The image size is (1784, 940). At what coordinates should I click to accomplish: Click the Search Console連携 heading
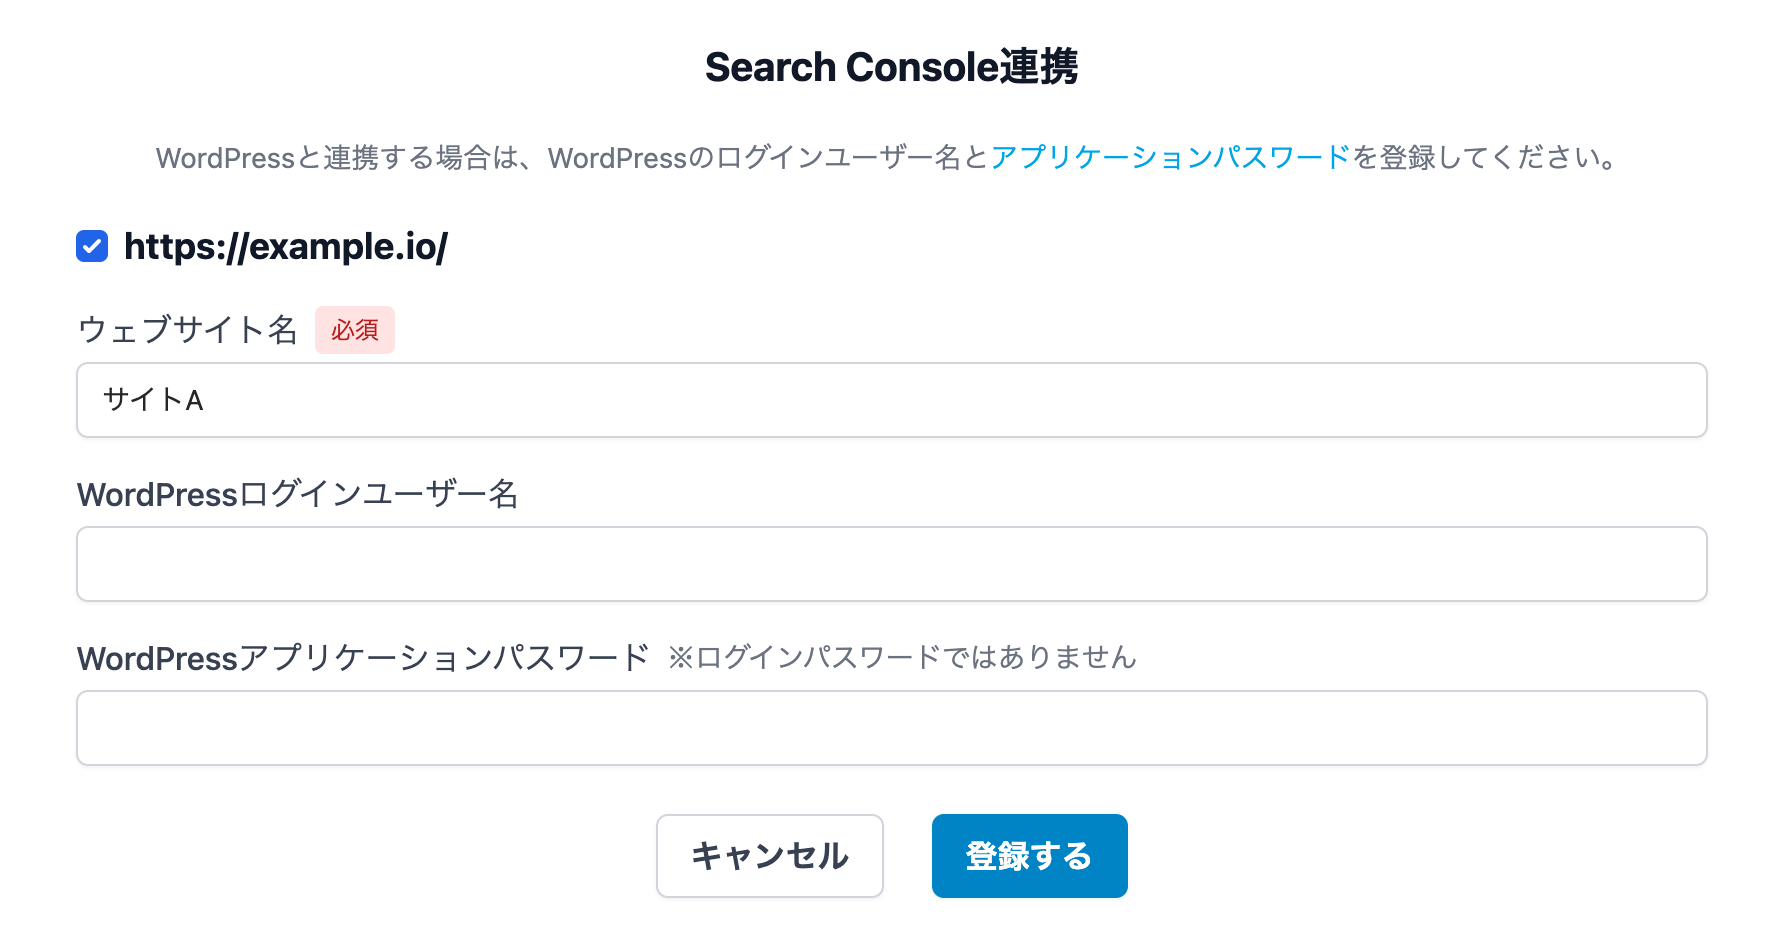pos(891,67)
